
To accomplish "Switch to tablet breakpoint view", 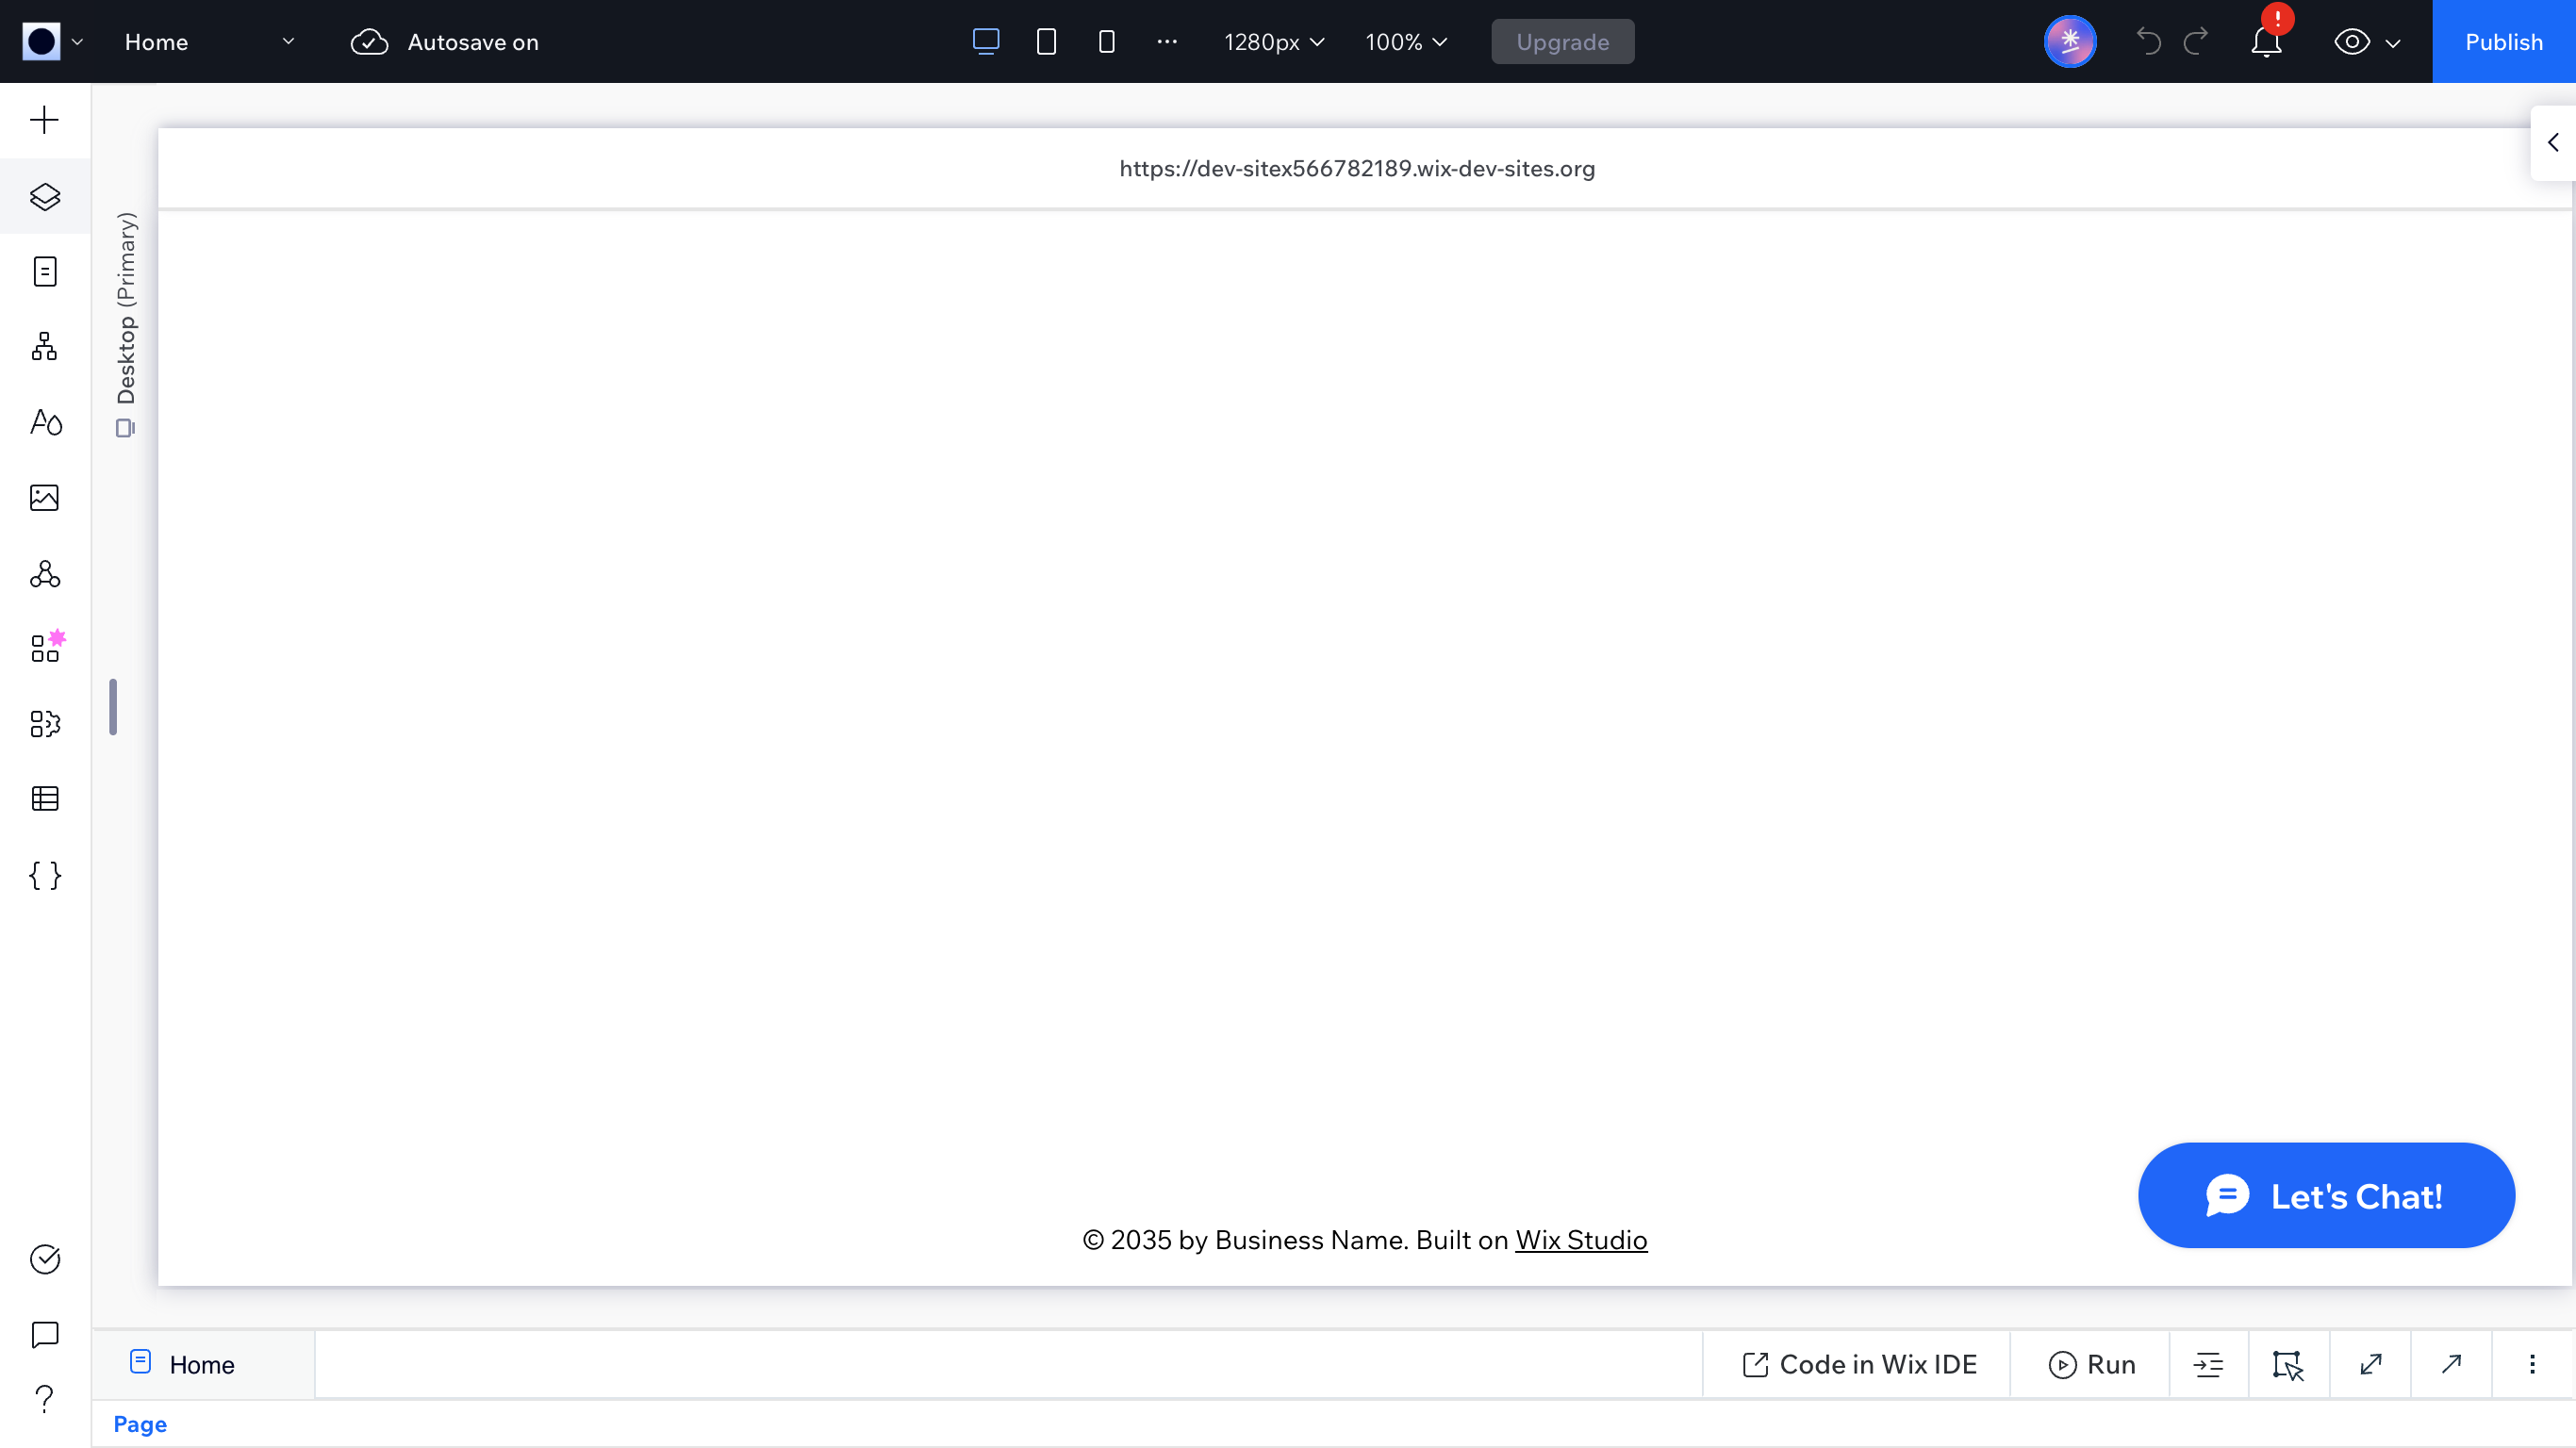I will click(1046, 42).
